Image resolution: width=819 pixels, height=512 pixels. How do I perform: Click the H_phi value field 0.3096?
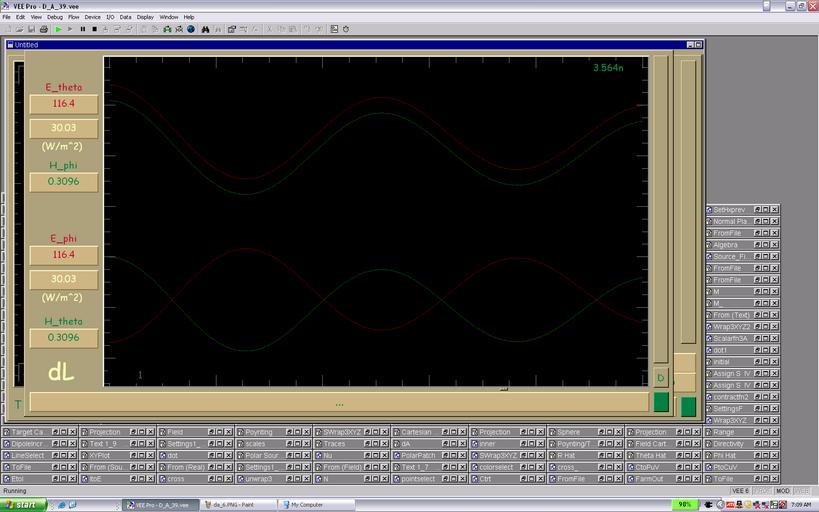64,181
